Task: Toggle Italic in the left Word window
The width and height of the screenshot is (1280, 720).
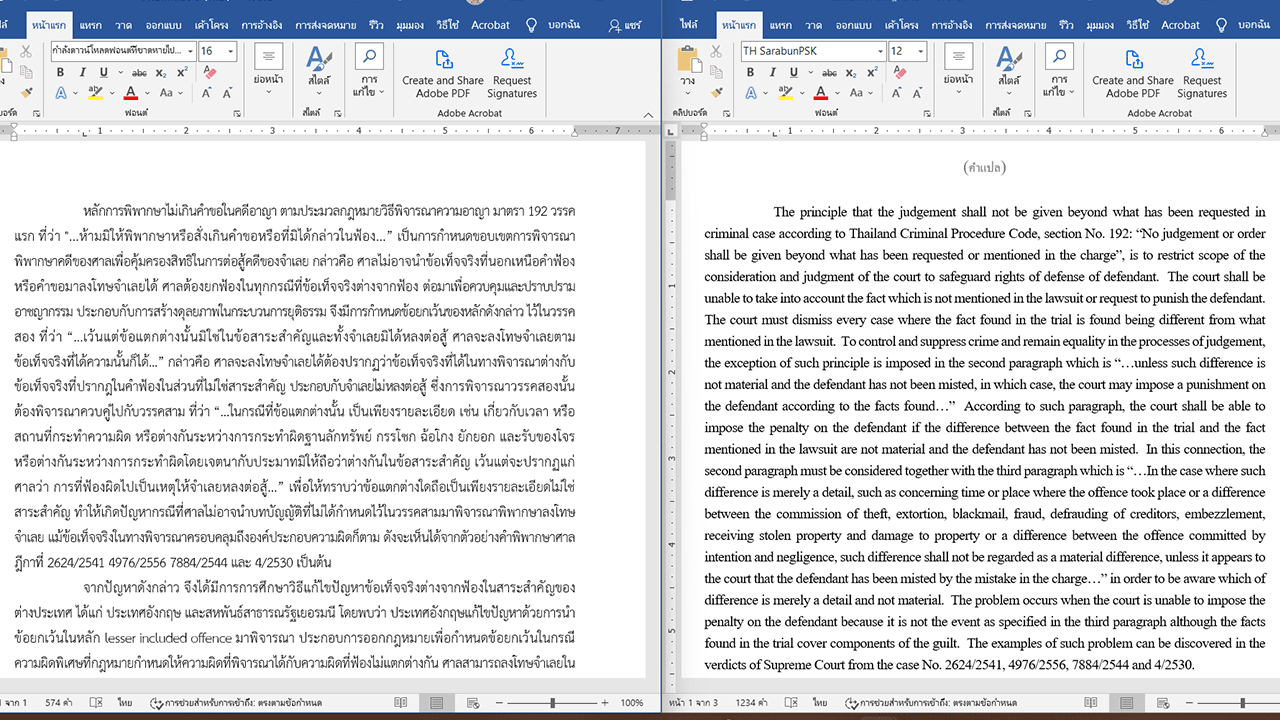Action: click(80, 72)
